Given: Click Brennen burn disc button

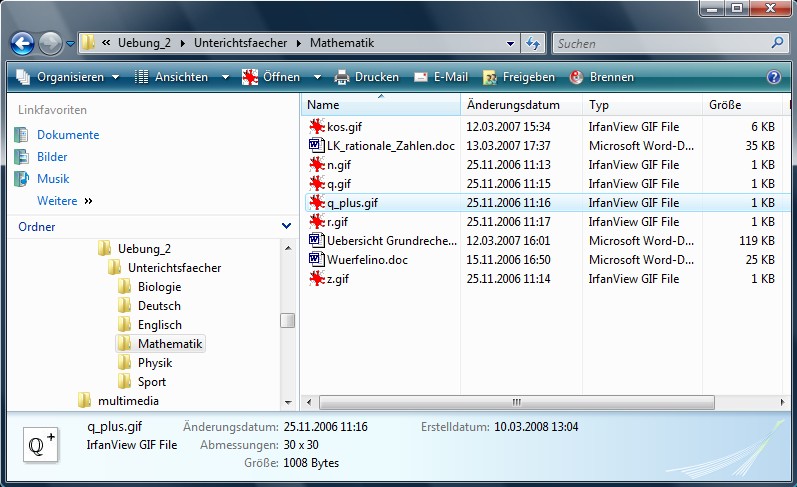Looking at the screenshot, I should pyautogui.click(x=602, y=77).
